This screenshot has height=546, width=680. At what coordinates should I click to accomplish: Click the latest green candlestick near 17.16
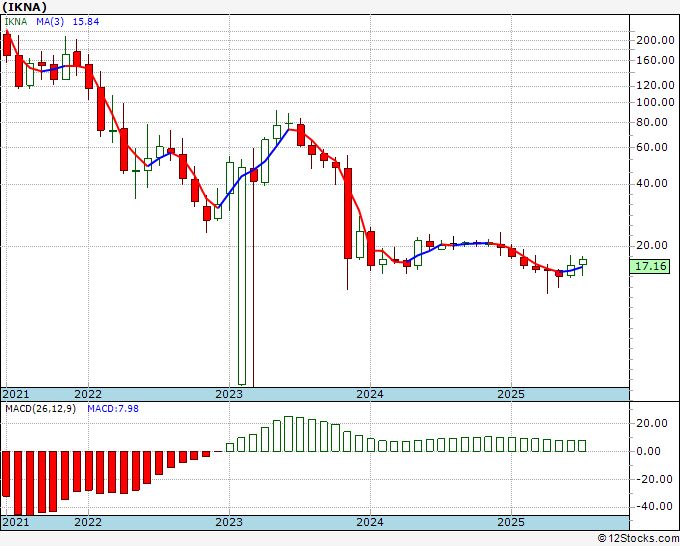pyautogui.click(x=583, y=262)
